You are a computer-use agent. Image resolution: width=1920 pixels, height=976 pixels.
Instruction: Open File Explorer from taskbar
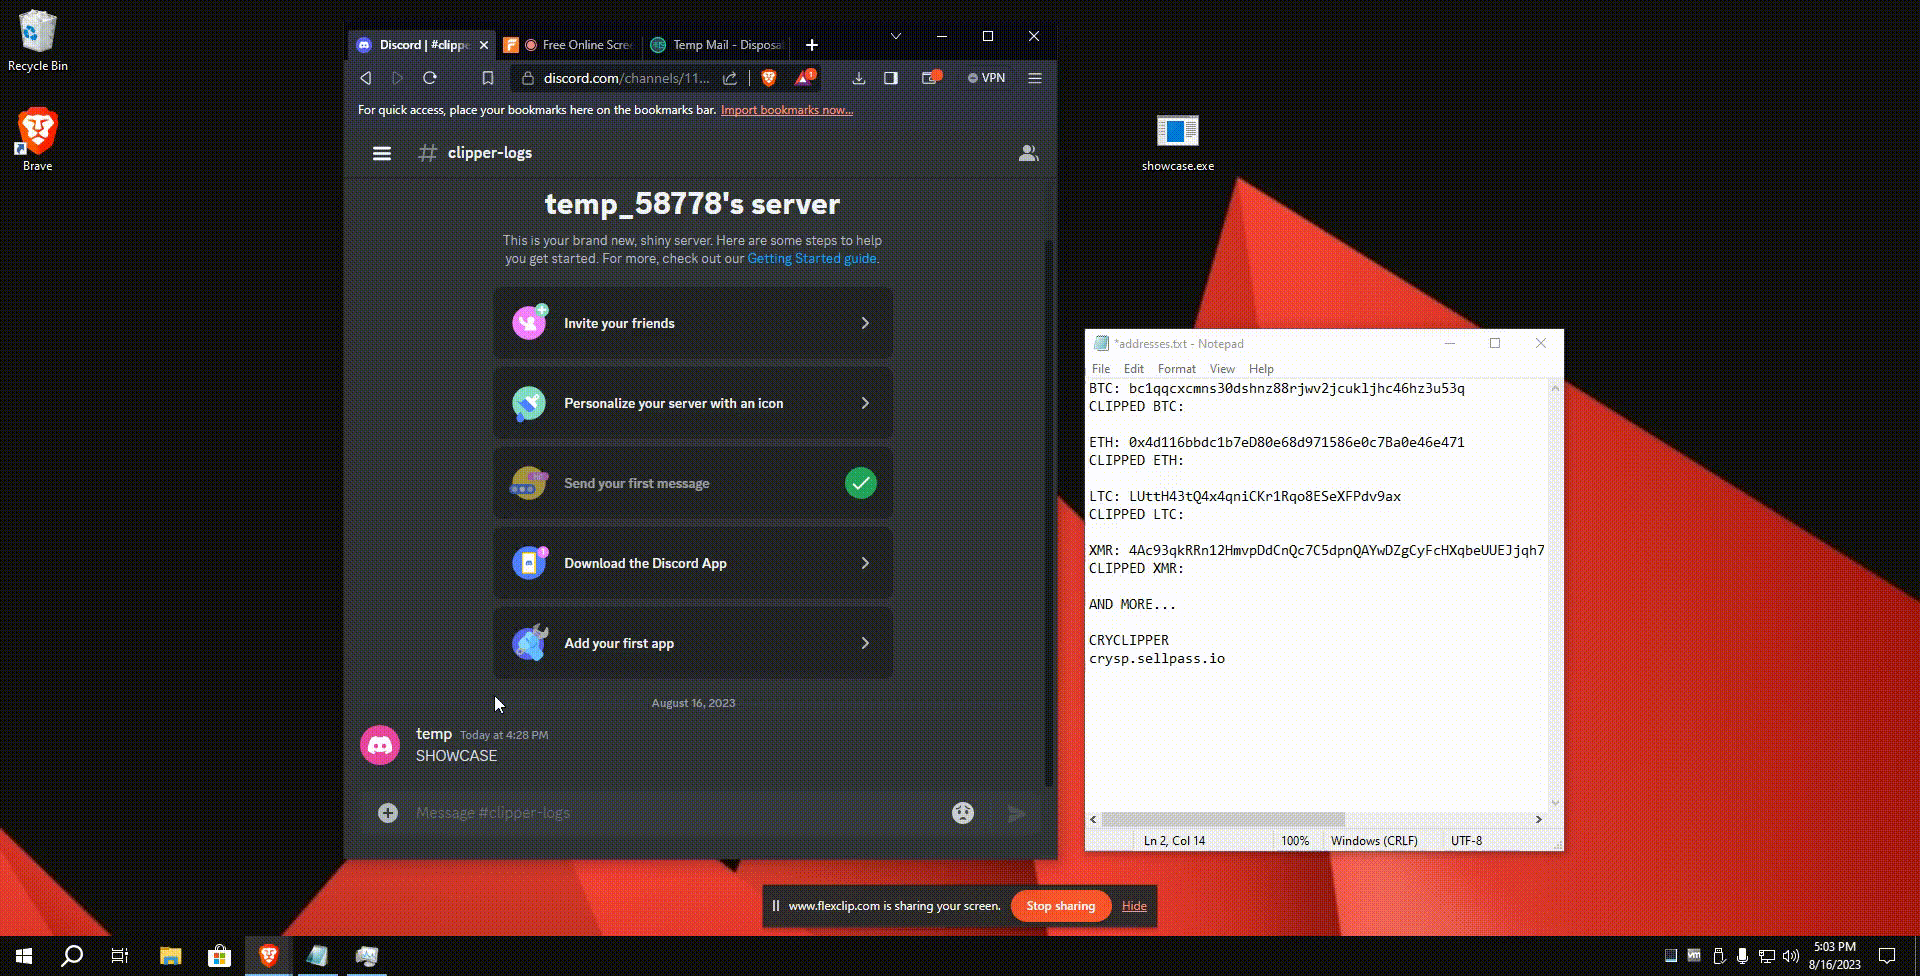pyautogui.click(x=171, y=956)
